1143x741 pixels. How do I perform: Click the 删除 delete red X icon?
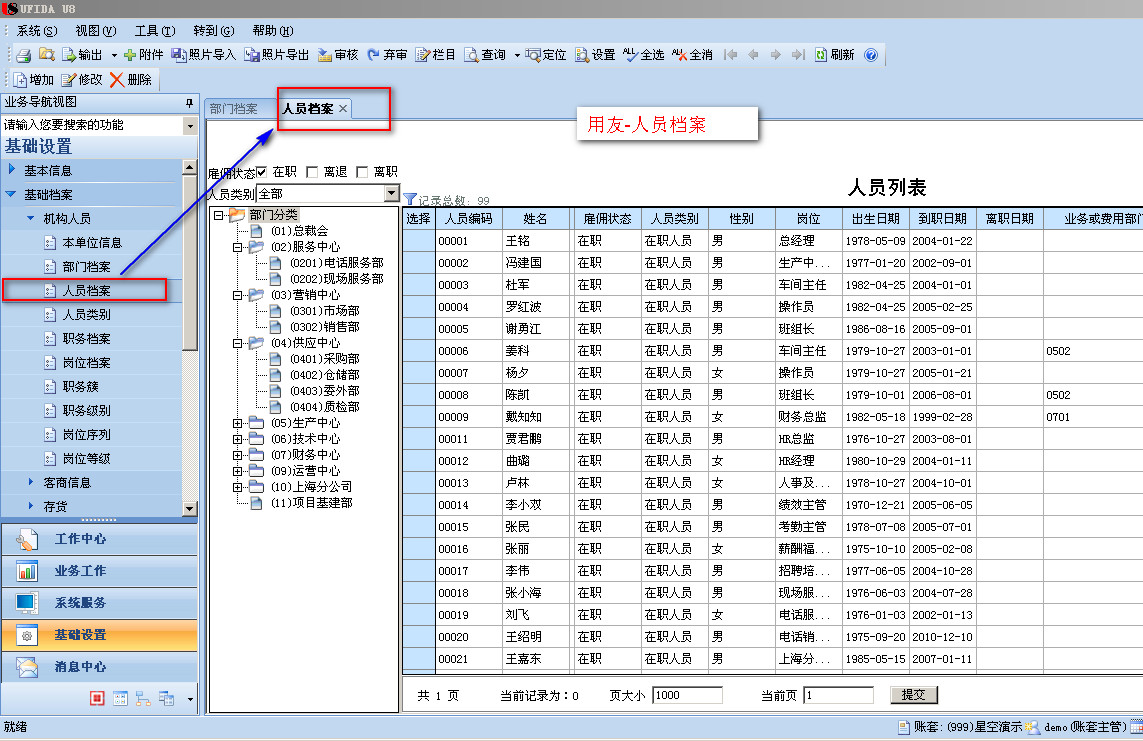pos(117,80)
